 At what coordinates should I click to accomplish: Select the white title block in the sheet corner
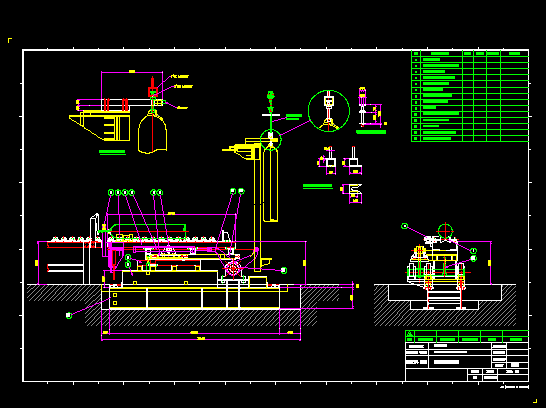(x=467, y=362)
